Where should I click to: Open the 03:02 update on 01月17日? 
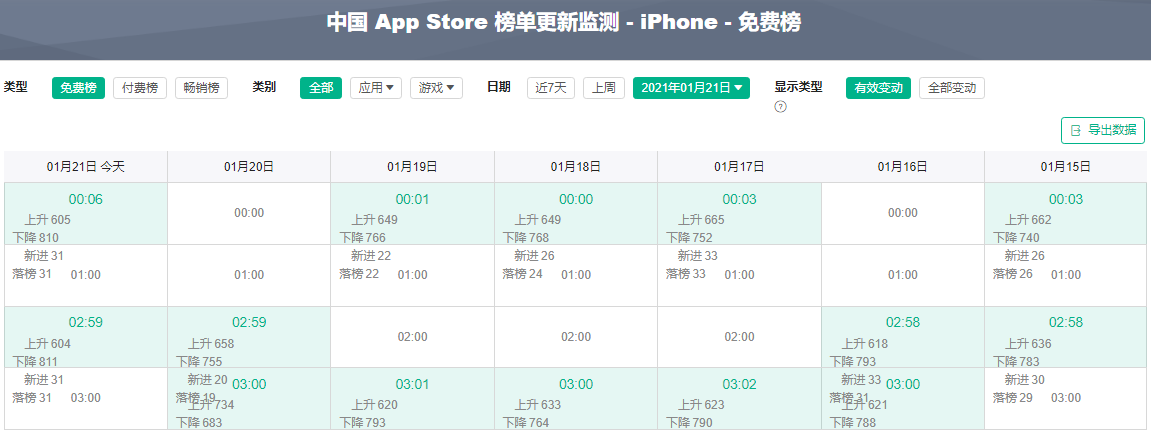click(739, 384)
